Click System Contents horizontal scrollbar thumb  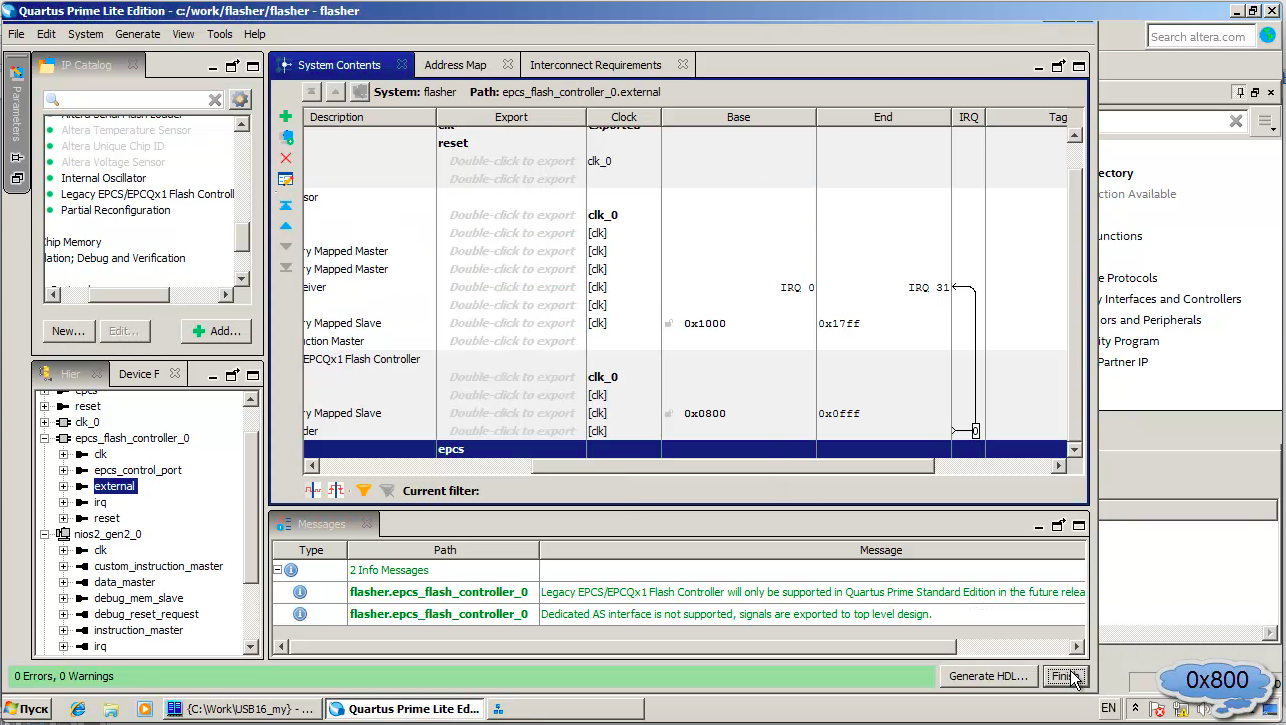(x=733, y=467)
